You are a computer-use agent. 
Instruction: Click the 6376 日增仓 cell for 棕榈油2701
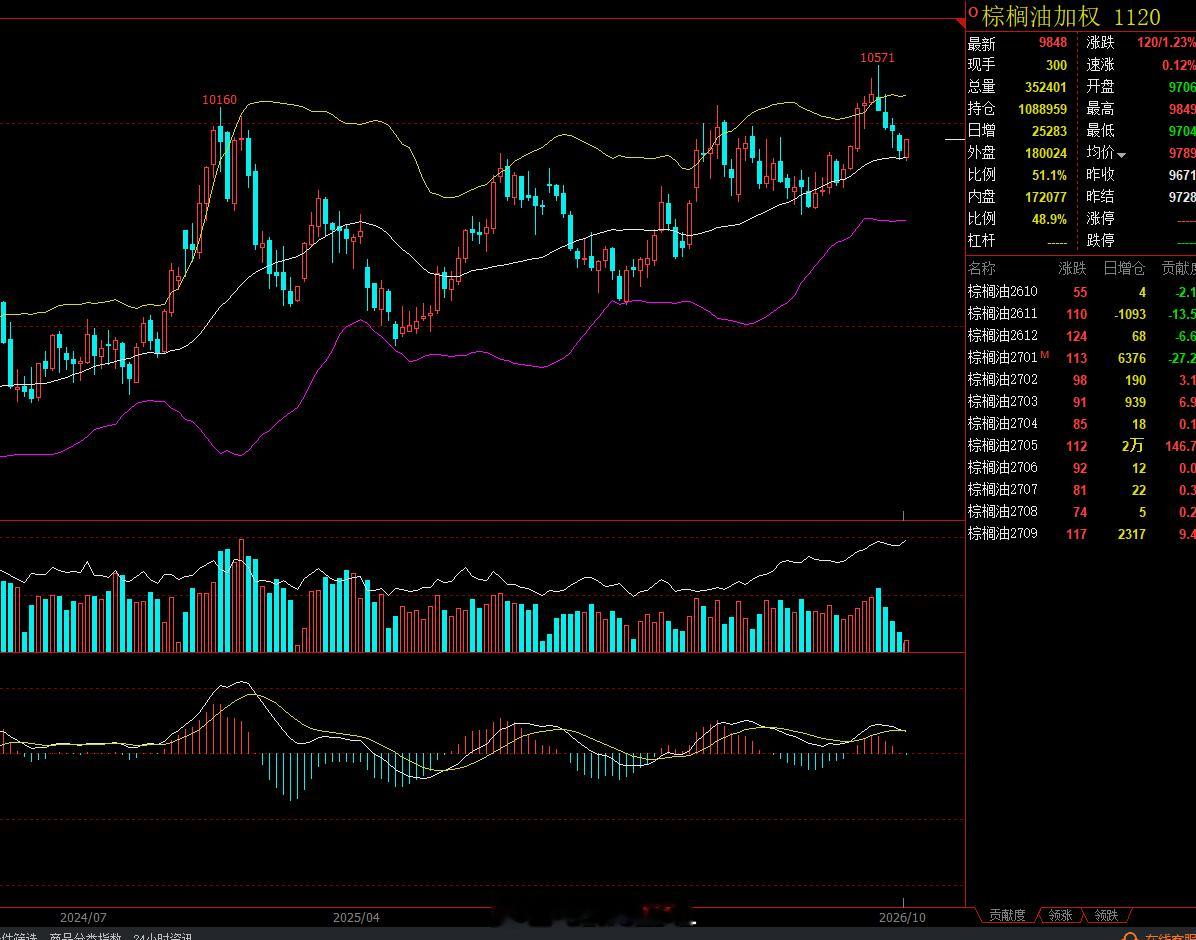click(1131, 358)
